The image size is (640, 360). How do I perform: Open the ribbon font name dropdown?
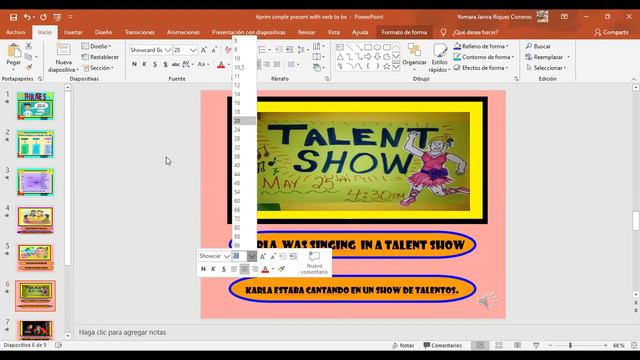click(x=167, y=50)
